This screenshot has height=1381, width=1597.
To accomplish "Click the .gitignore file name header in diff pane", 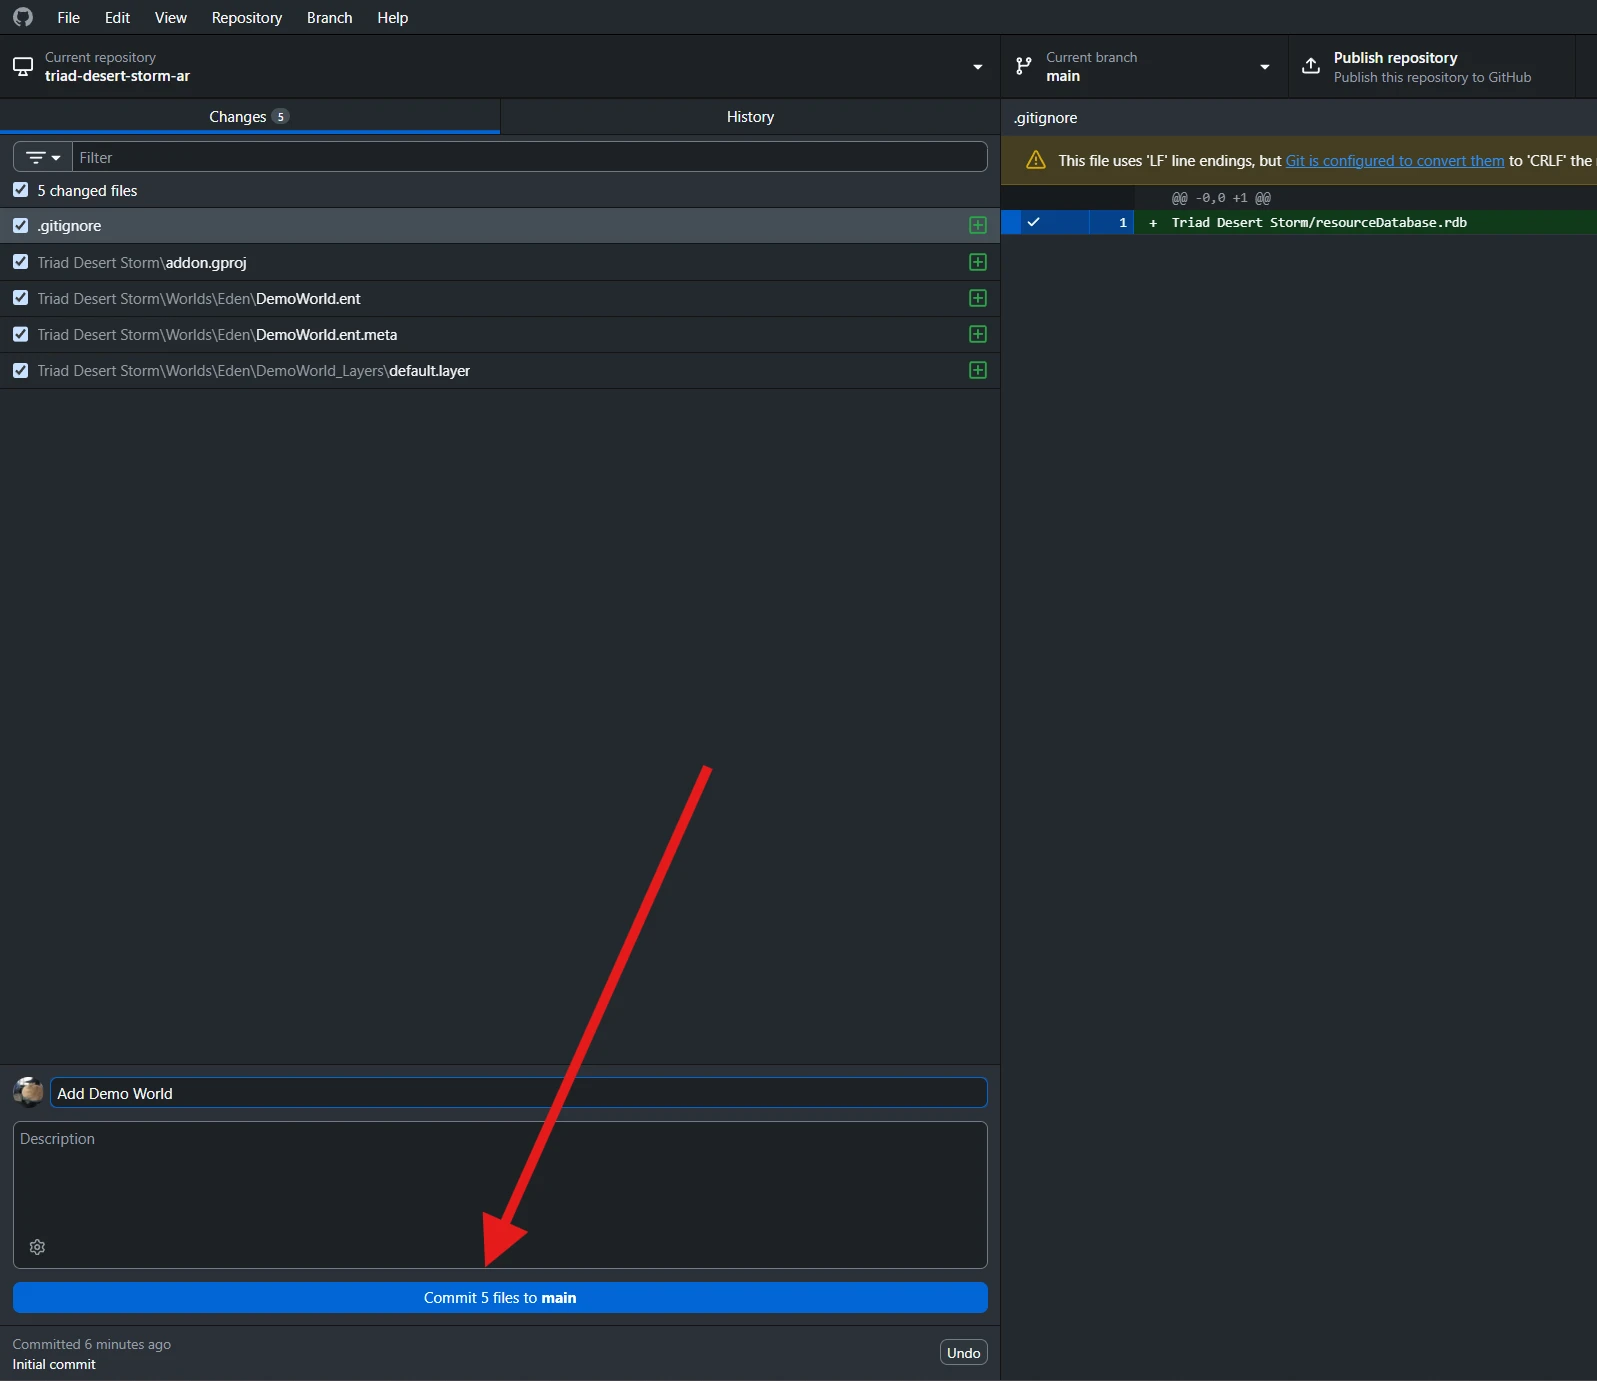I will click(x=1045, y=118).
